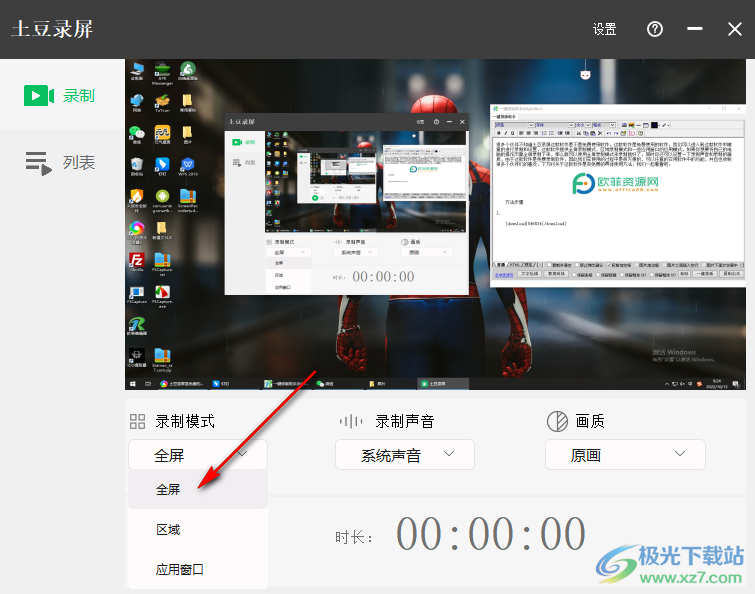This screenshot has height=594, width=755.
Task: Click the question-mark help icon
Action: tap(654, 29)
